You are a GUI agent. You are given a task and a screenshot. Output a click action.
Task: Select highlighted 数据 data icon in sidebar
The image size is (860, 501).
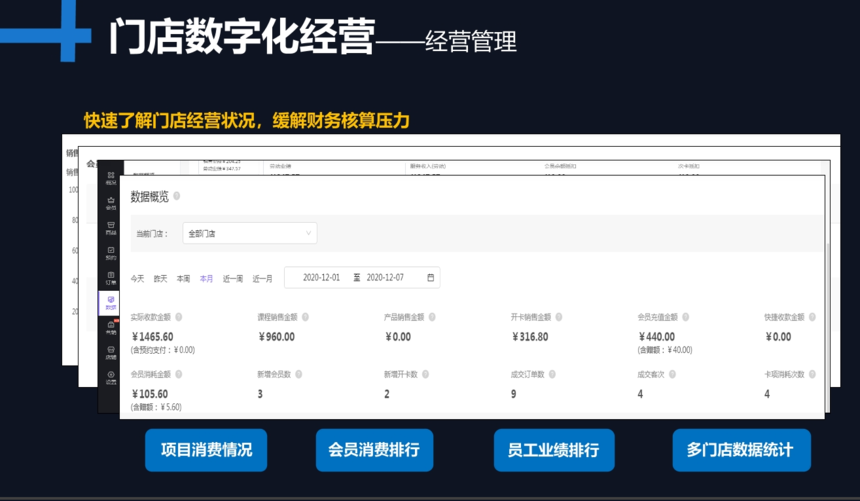coord(109,303)
